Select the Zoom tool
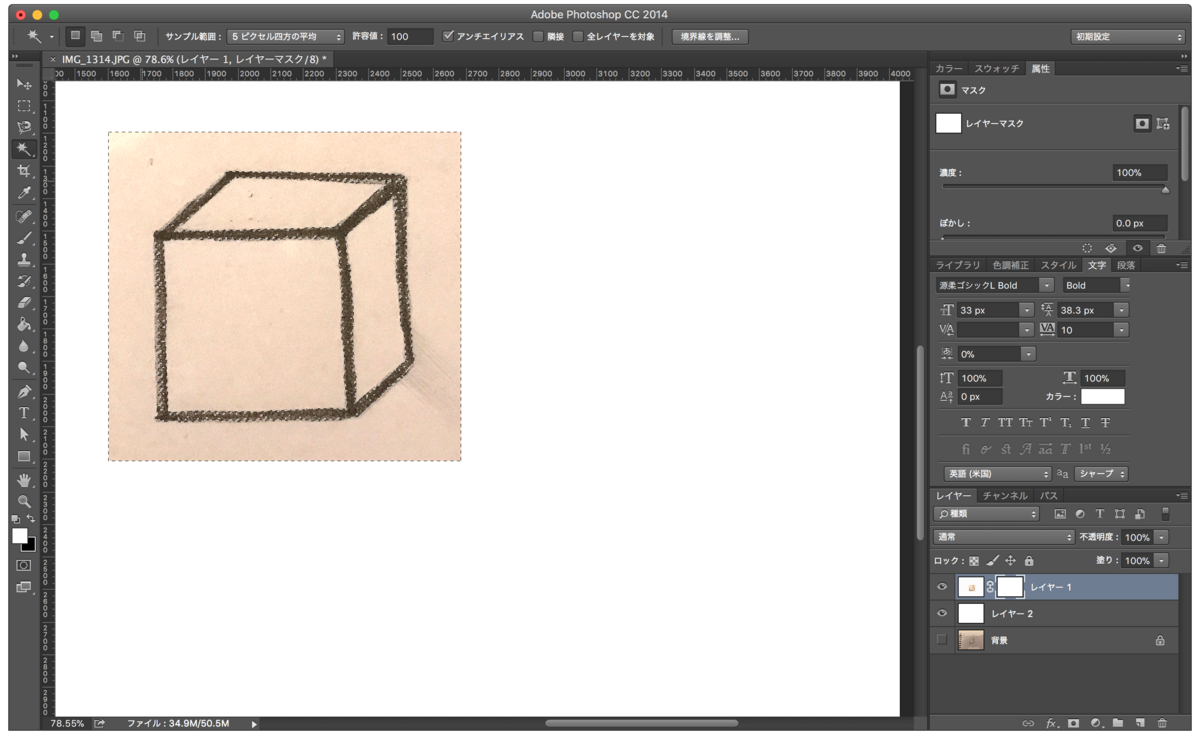1200x739 pixels. tap(24, 502)
